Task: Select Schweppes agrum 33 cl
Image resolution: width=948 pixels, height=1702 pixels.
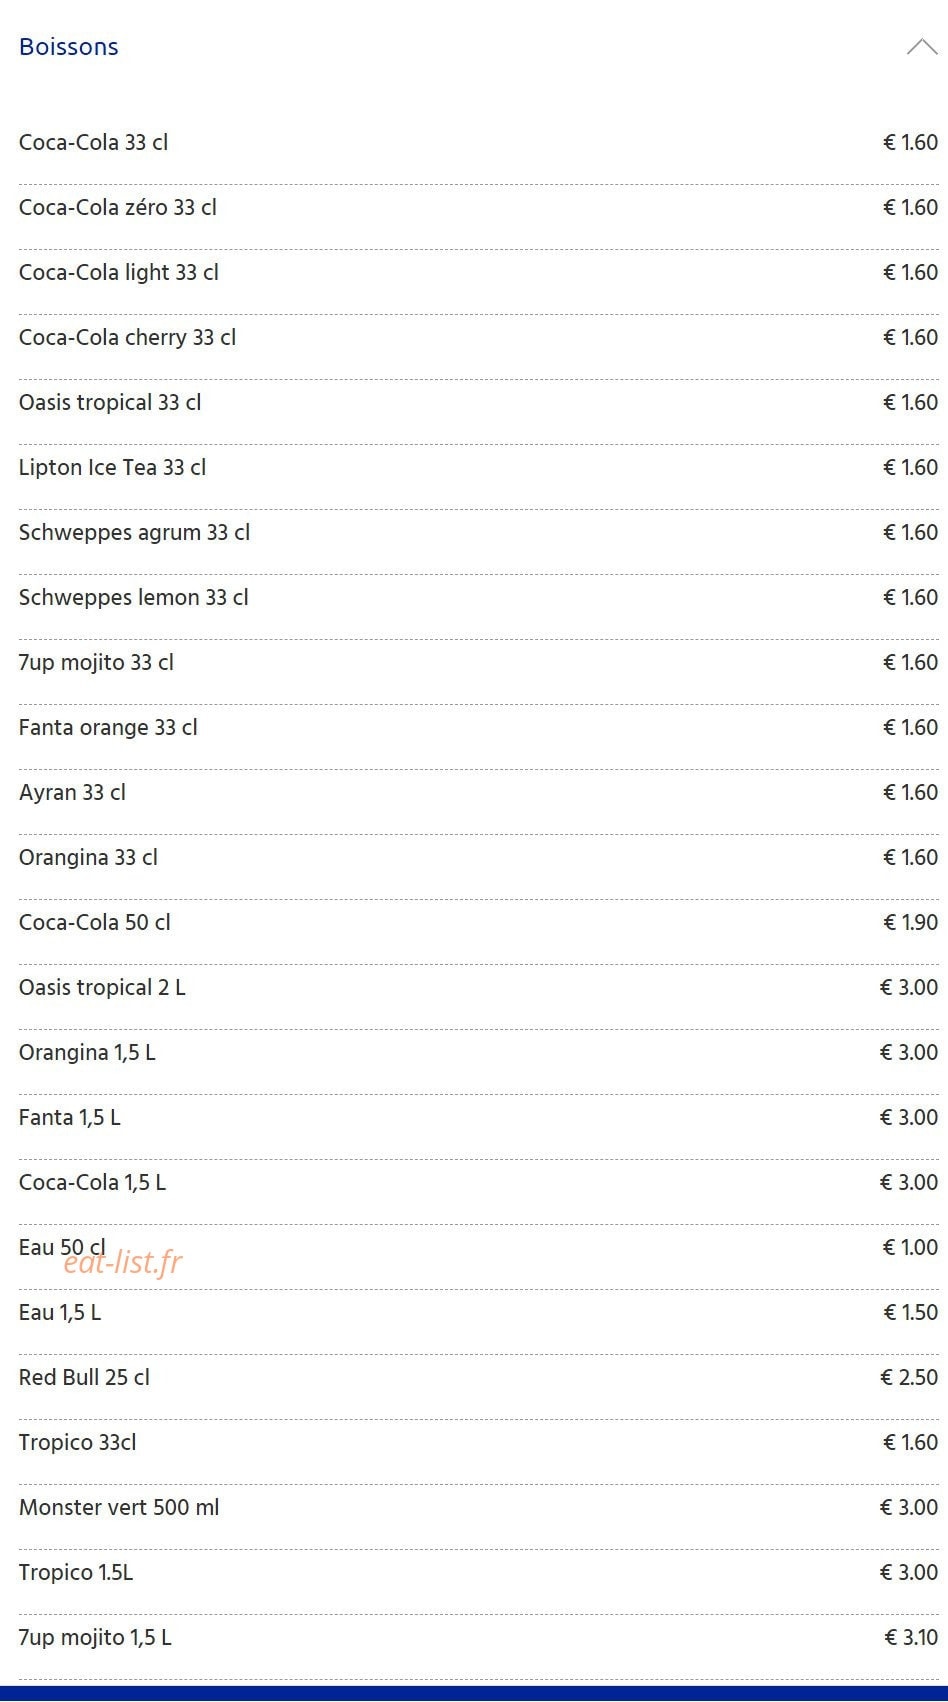Action: click(478, 533)
